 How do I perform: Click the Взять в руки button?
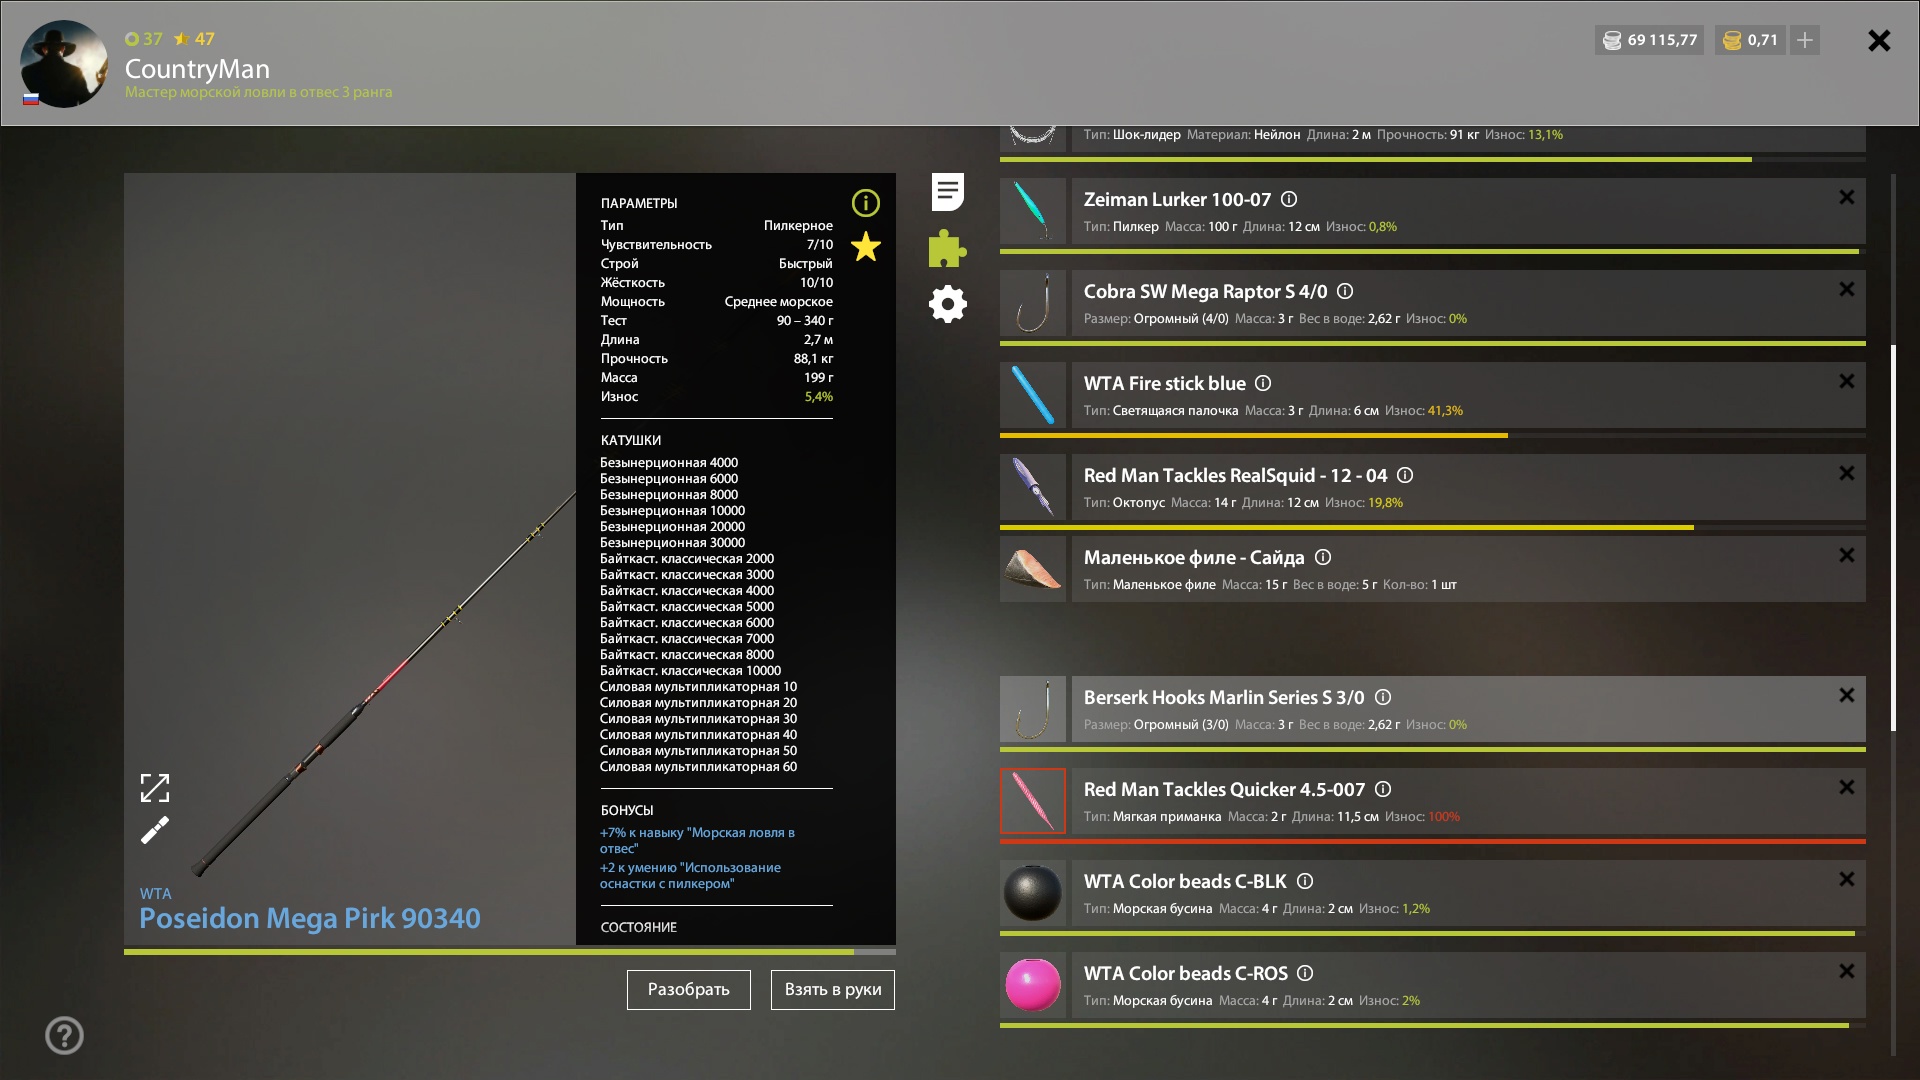tap(832, 989)
